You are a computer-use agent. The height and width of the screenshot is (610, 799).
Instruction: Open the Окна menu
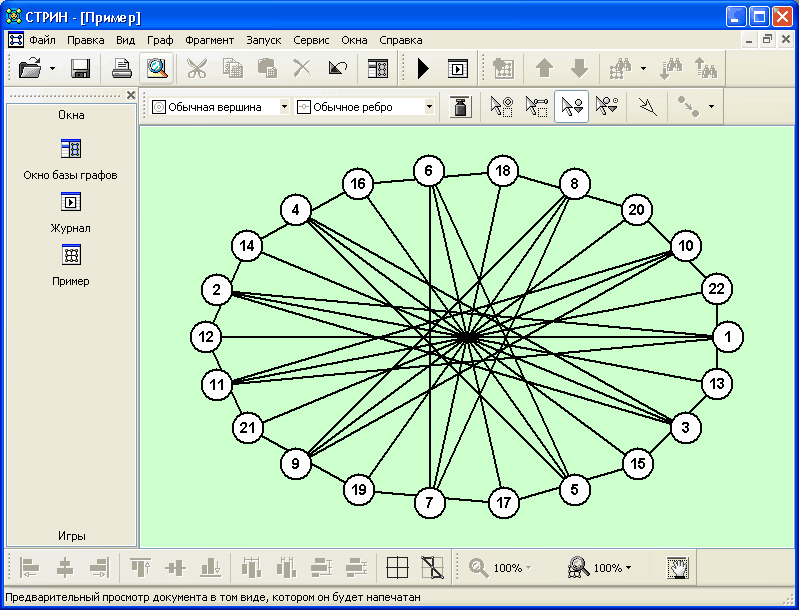tap(354, 40)
